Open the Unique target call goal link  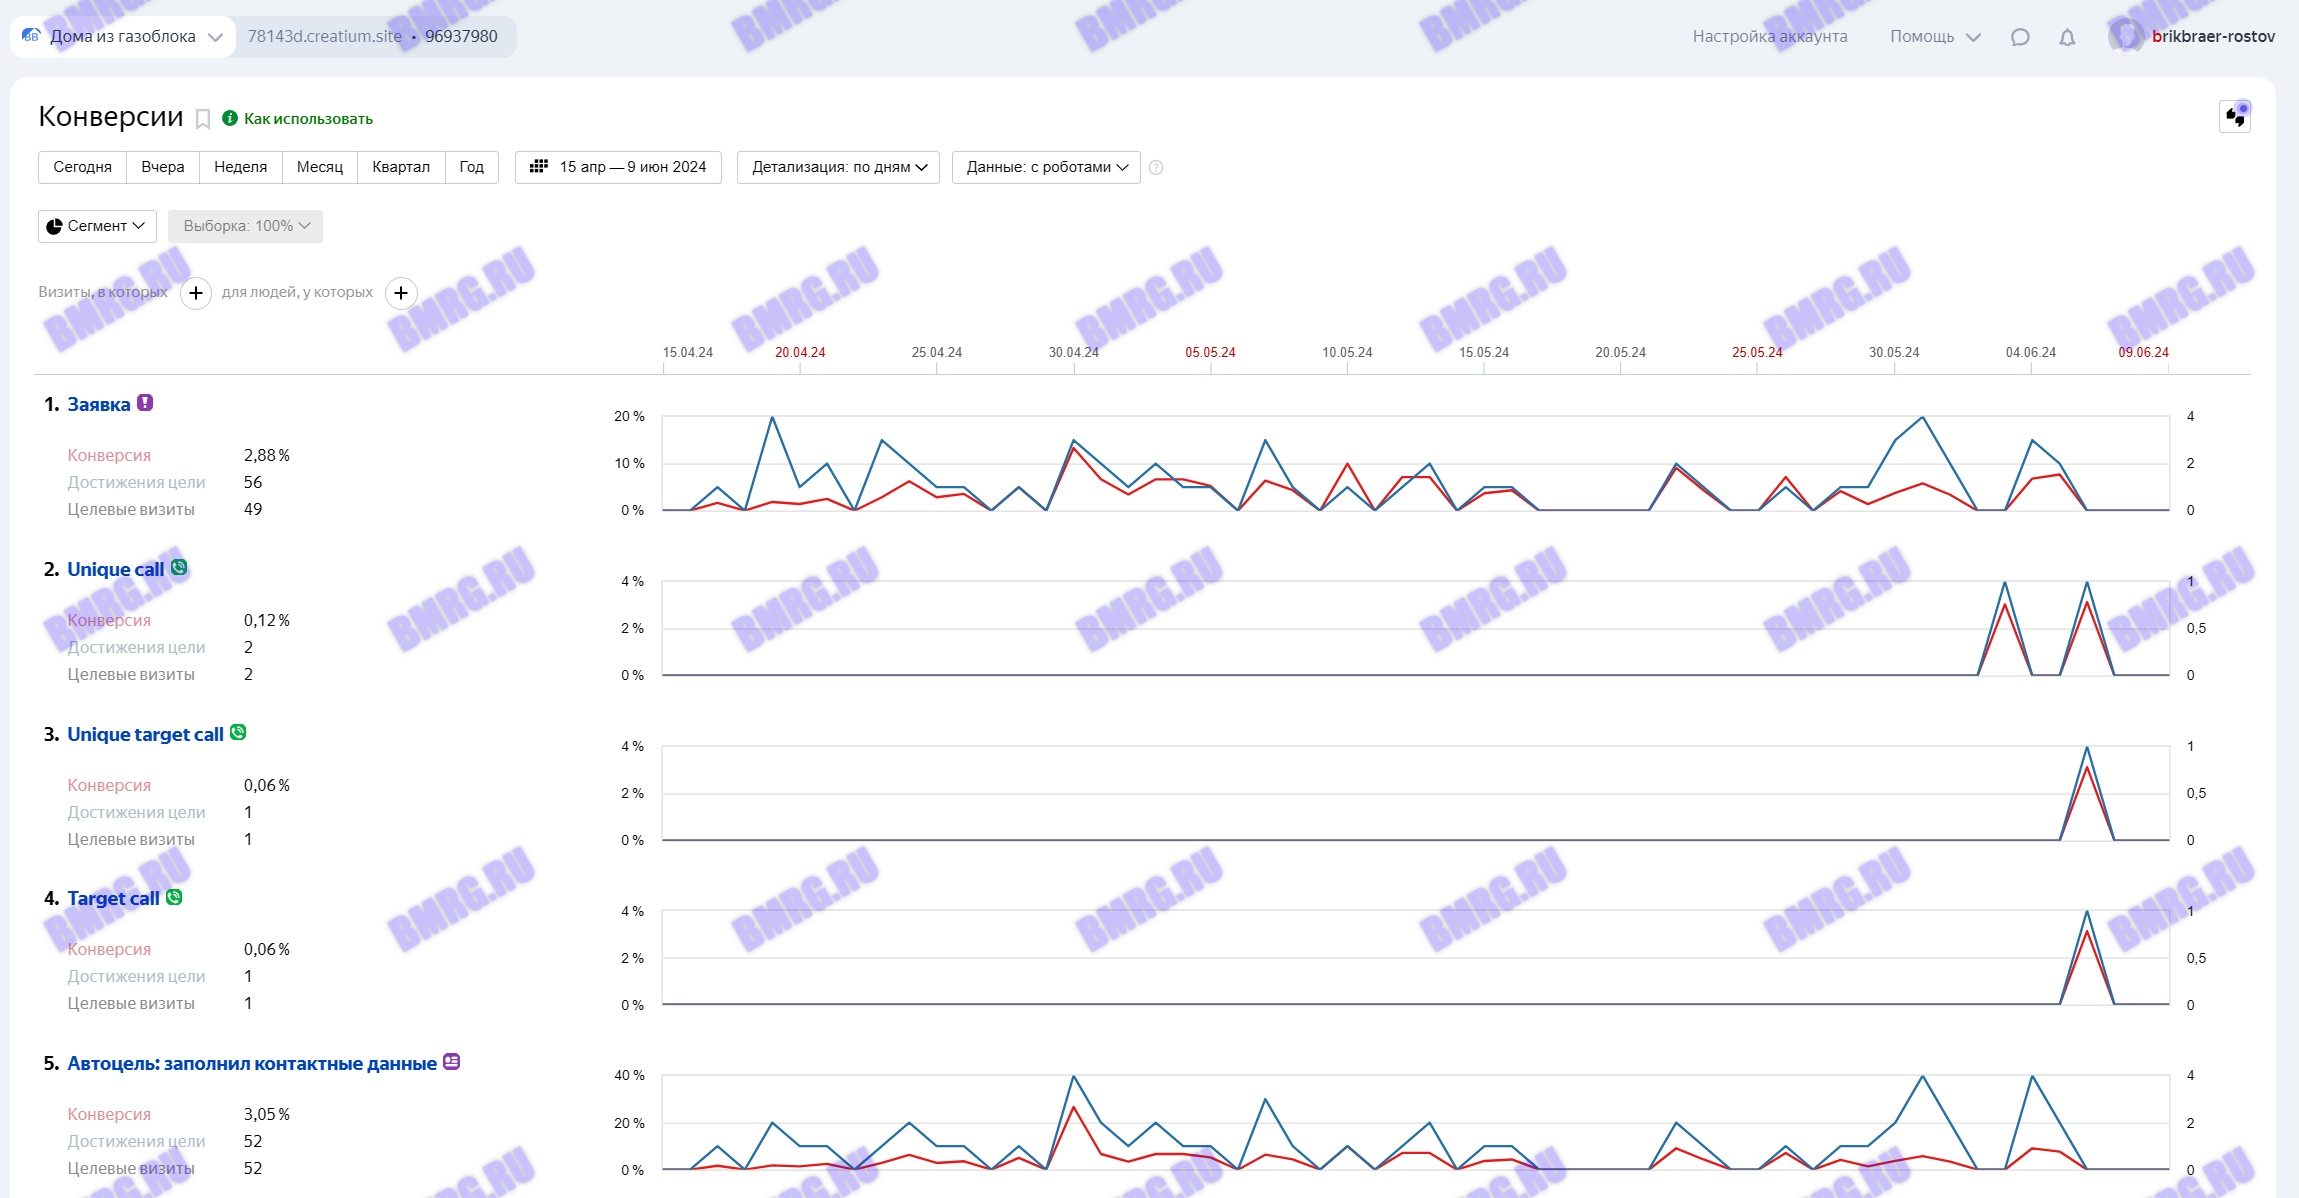click(145, 734)
